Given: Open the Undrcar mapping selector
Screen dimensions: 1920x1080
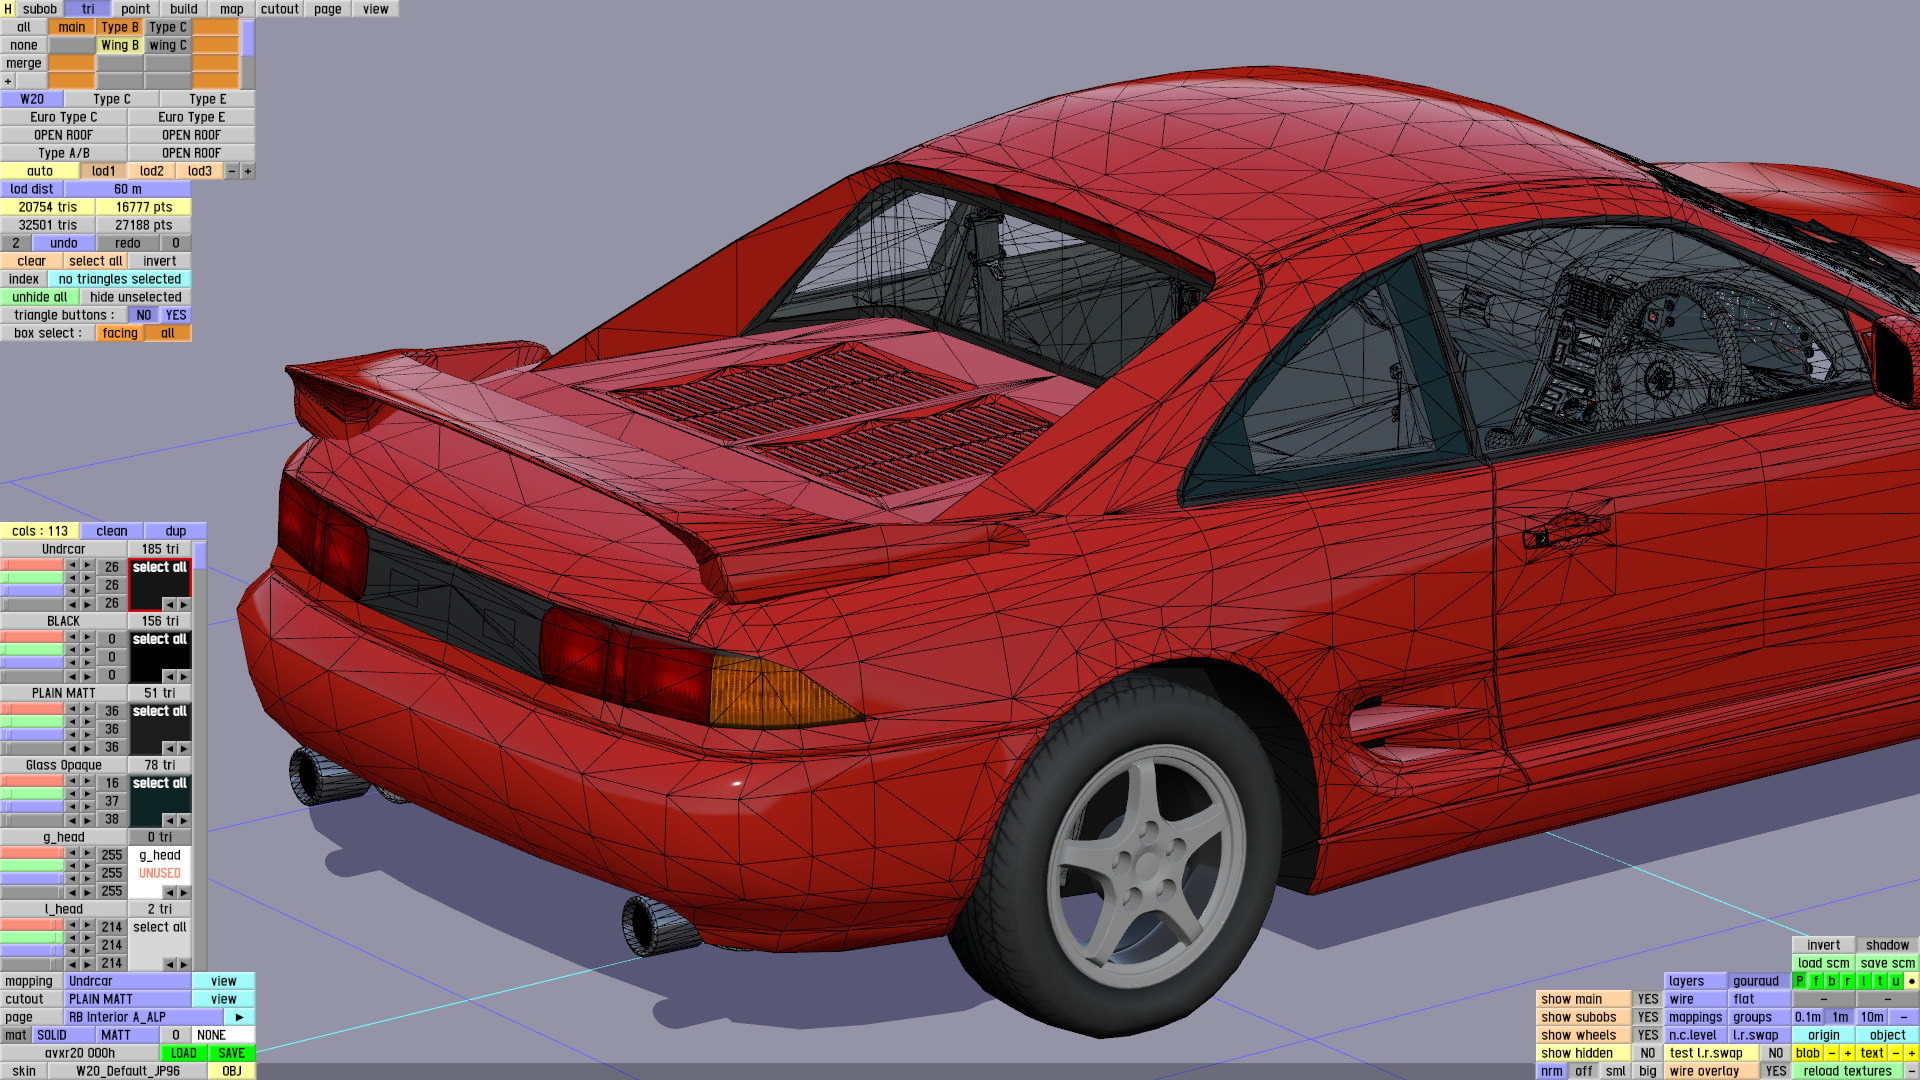Looking at the screenshot, I should [x=127, y=981].
